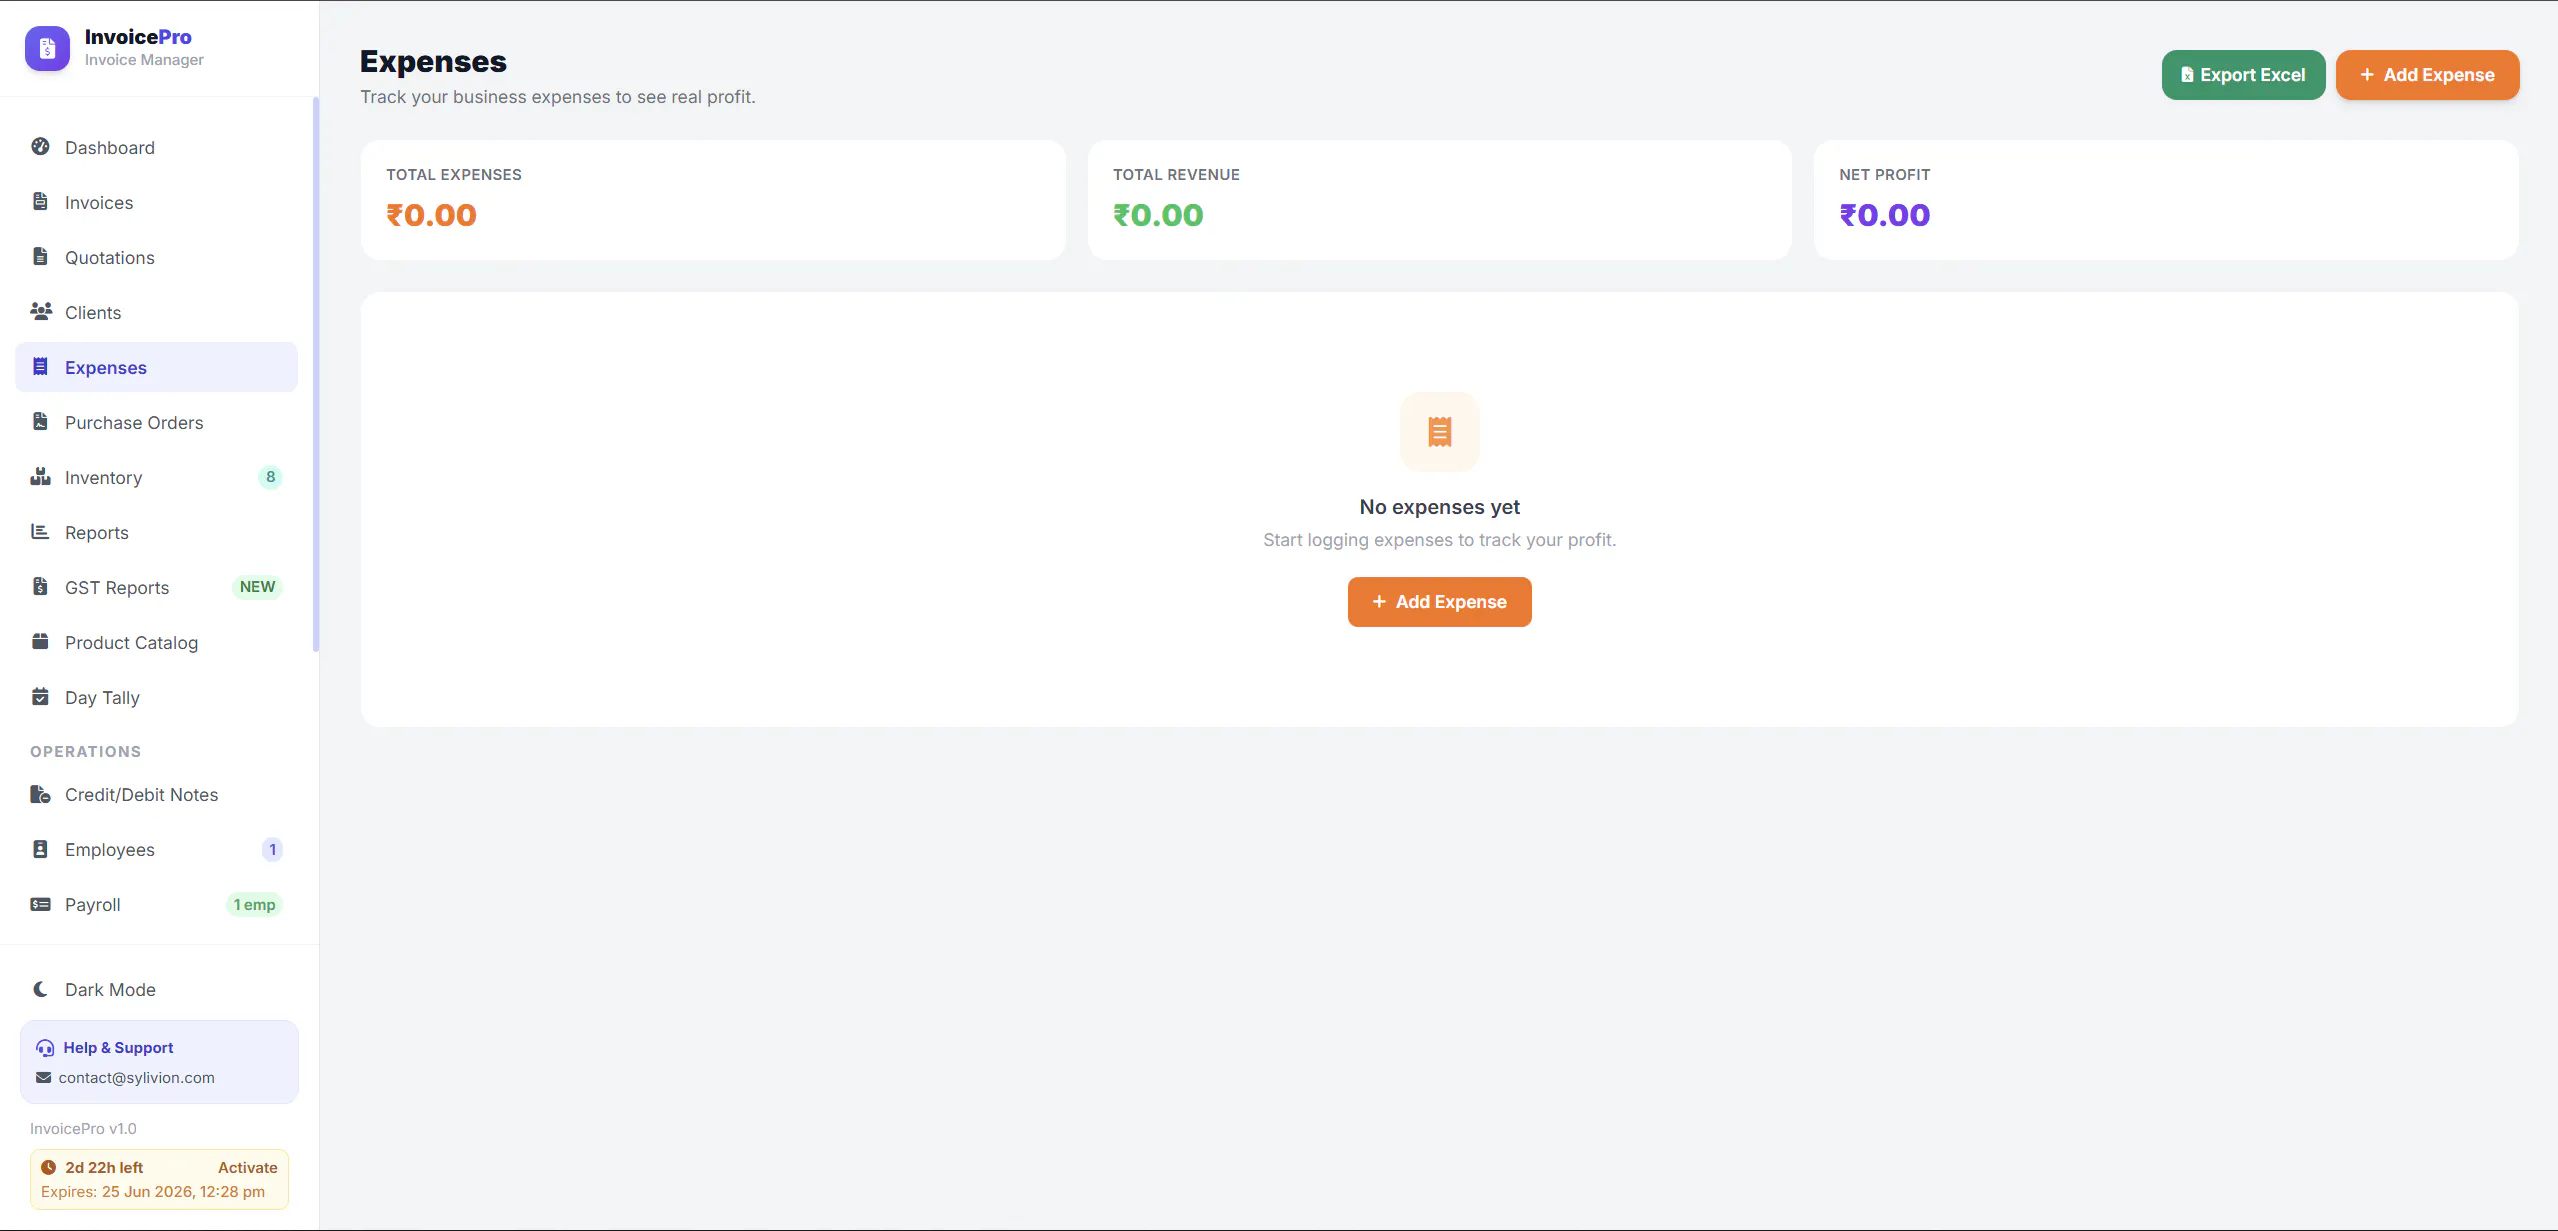The width and height of the screenshot is (2558, 1231).
Task: Click the Credit/Debit Notes icon
Action: [40, 794]
